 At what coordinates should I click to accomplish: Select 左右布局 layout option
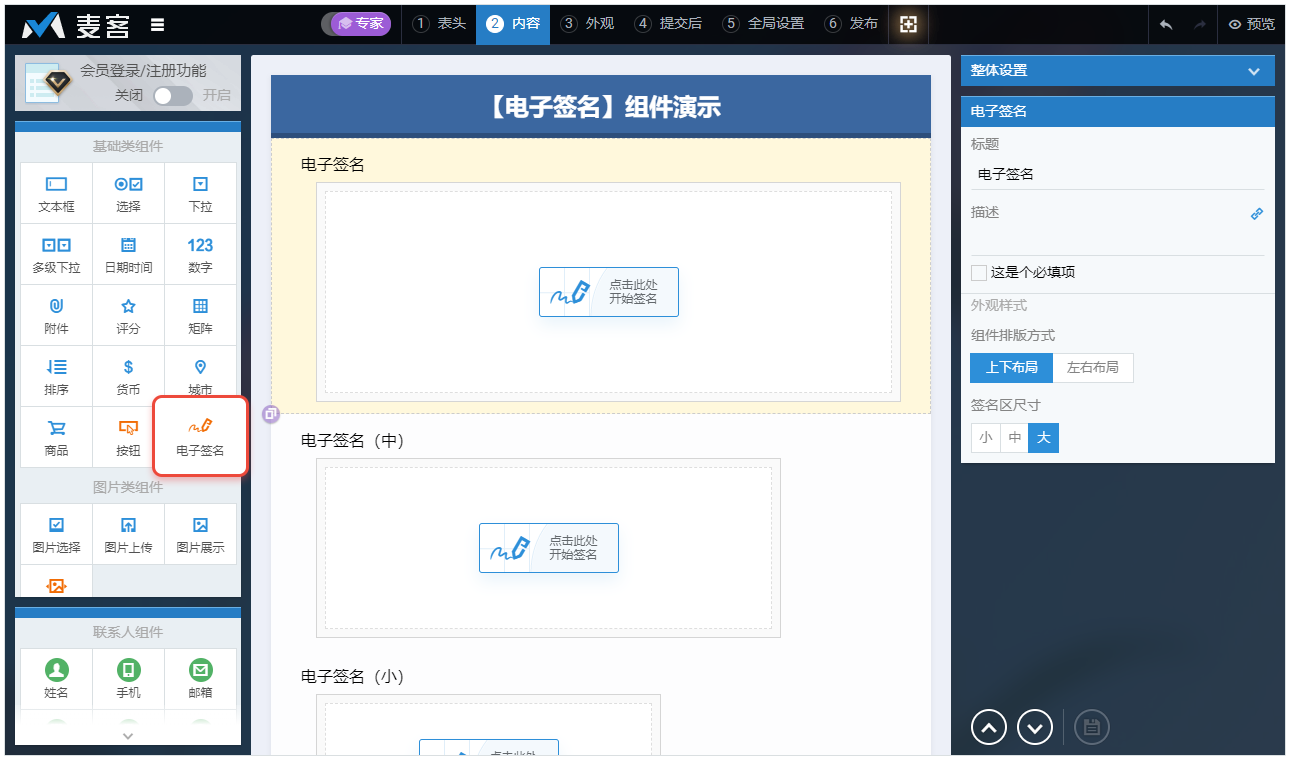coord(1093,367)
